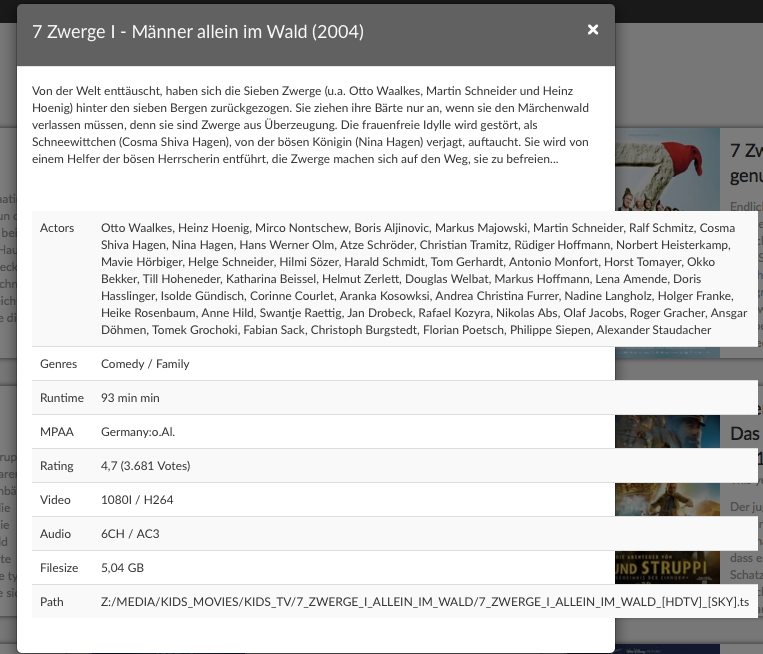Click the '6CH / AC3' audio value
Screen dimensions: 763x654
[x=130, y=534]
